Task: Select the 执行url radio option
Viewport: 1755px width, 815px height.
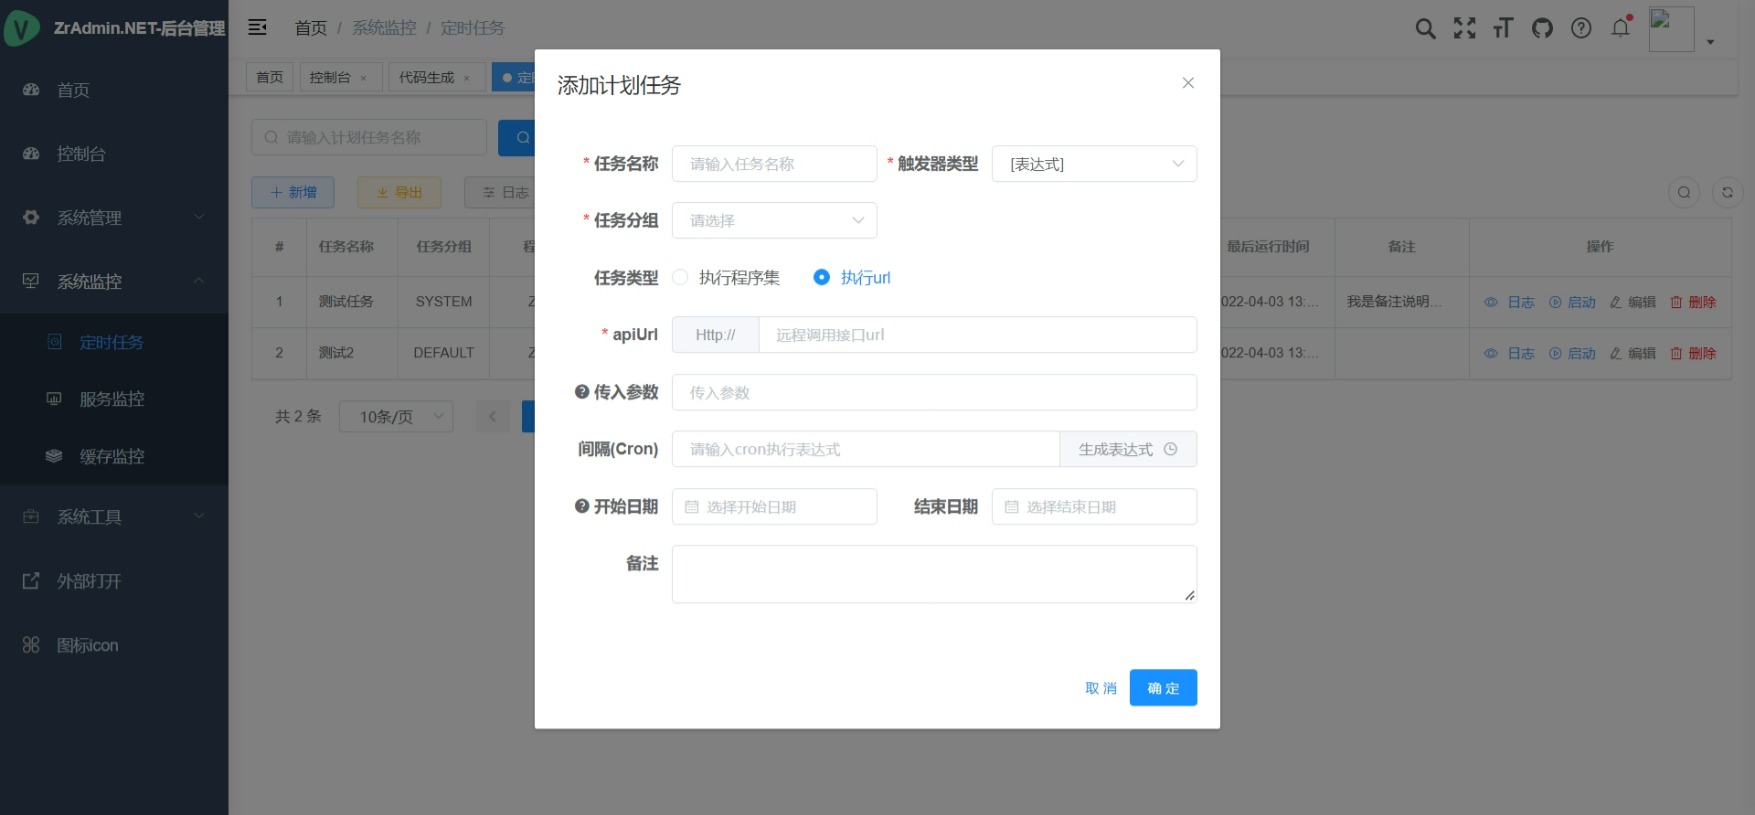Action: coord(821,278)
